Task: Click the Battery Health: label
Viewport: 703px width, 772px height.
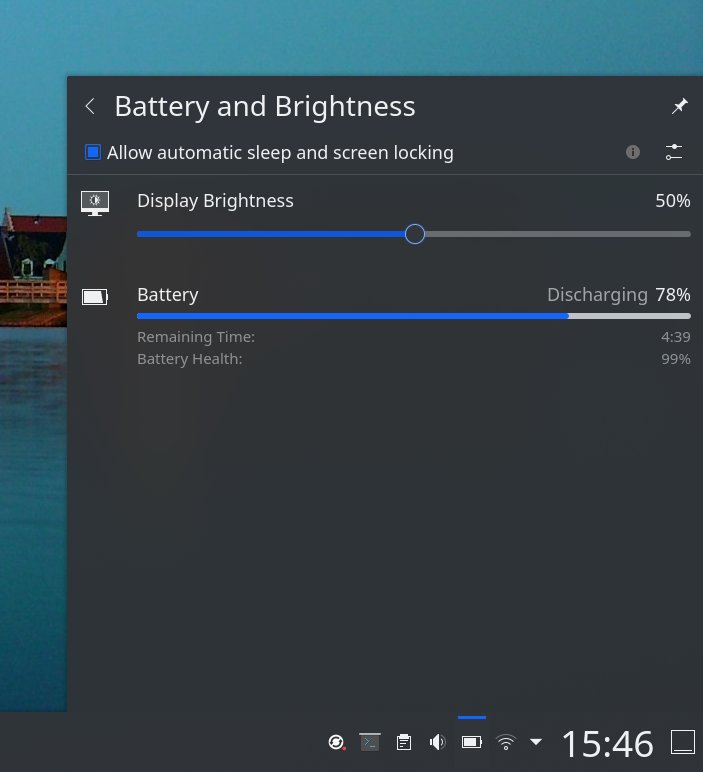Action: [190, 359]
